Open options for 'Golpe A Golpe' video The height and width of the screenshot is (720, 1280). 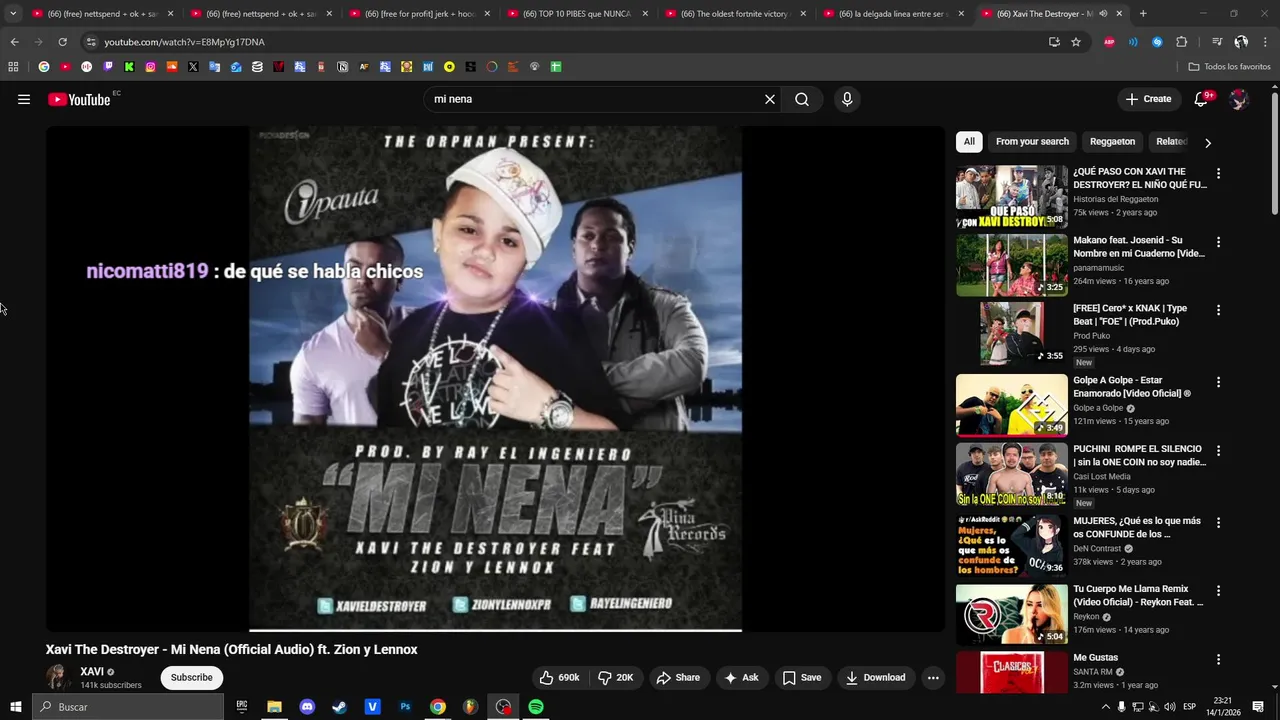(x=1218, y=382)
